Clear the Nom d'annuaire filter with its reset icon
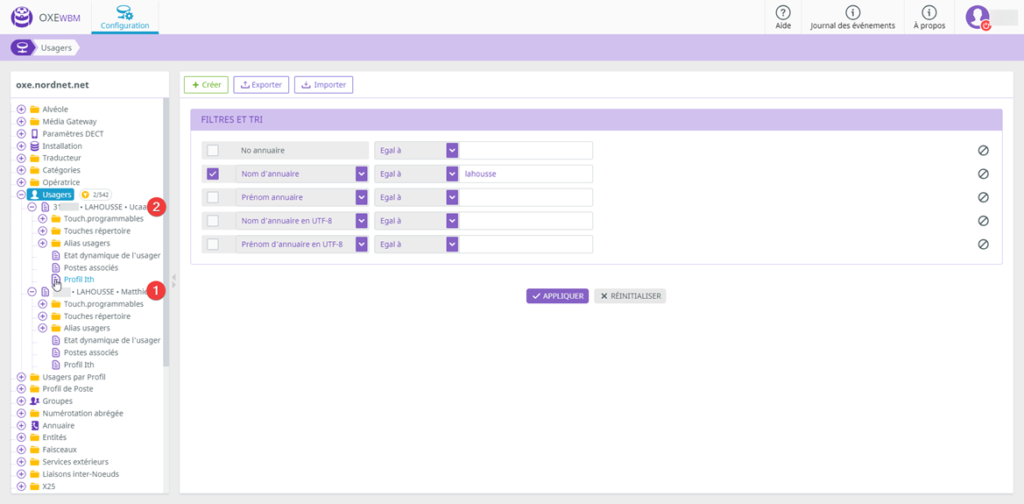The height and width of the screenshot is (504, 1024). 983,173
